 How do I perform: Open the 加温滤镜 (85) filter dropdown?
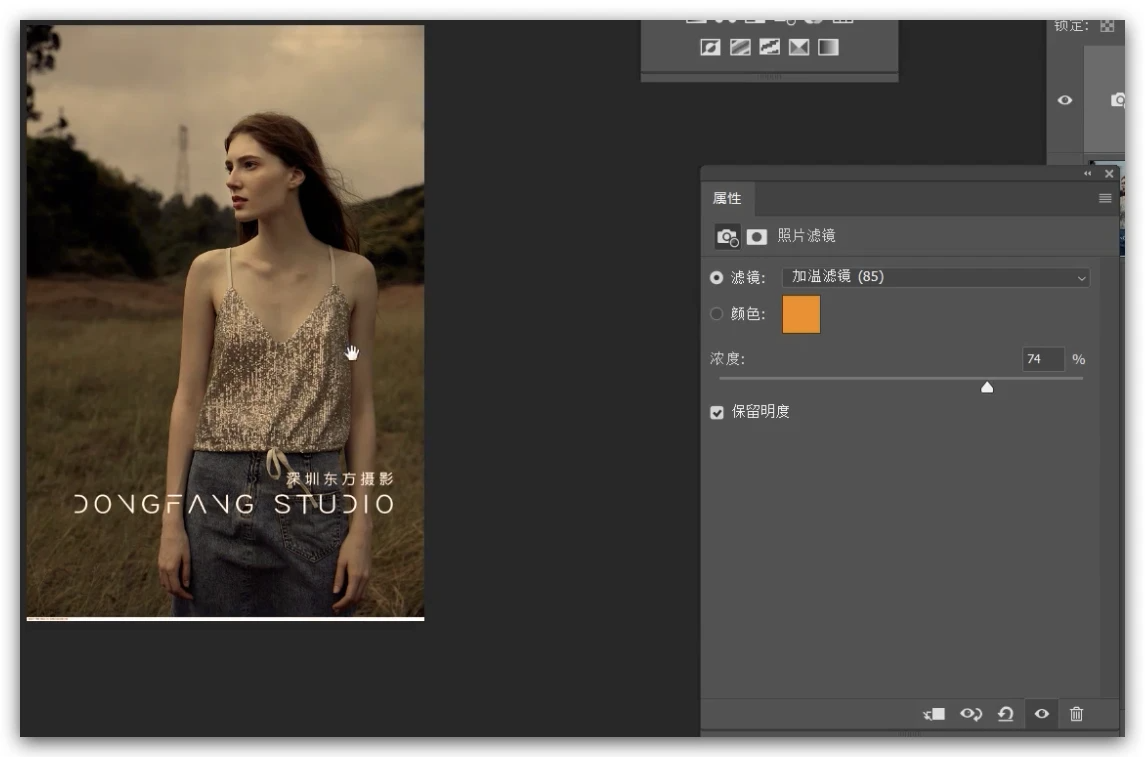coord(935,277)
